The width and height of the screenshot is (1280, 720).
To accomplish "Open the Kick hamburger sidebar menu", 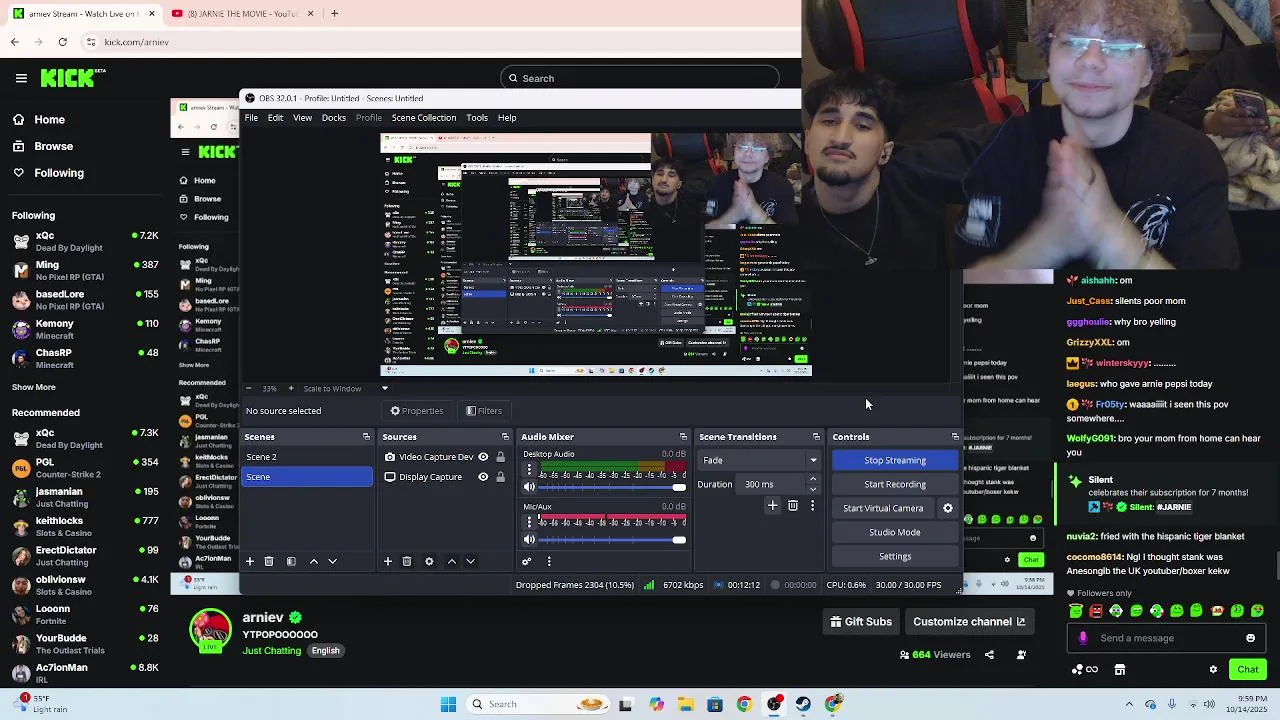I will pyautogui.click(x=21, y=78).
